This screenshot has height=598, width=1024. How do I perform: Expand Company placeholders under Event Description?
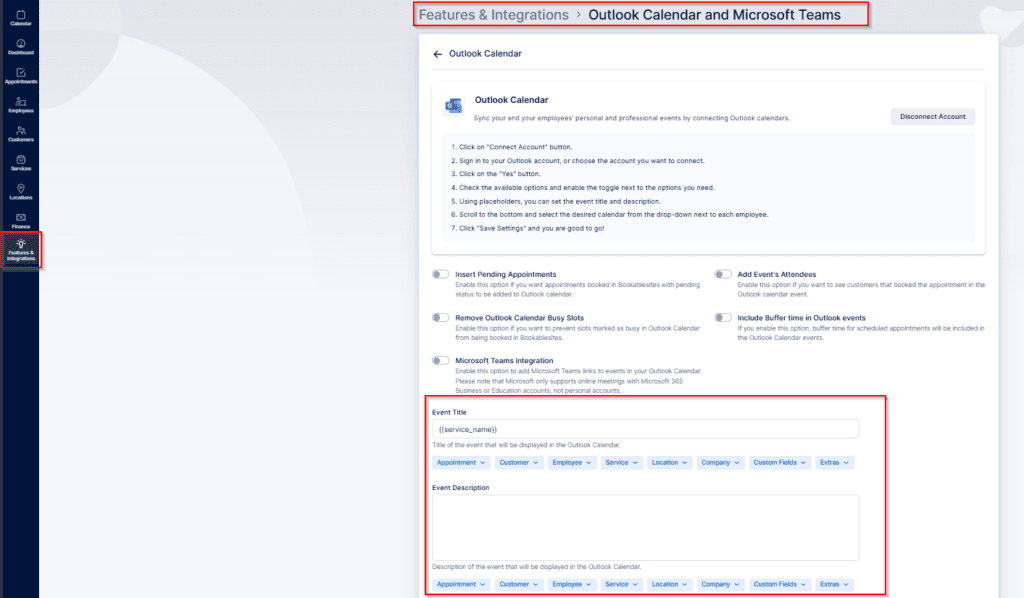click(x=720, y=584)
